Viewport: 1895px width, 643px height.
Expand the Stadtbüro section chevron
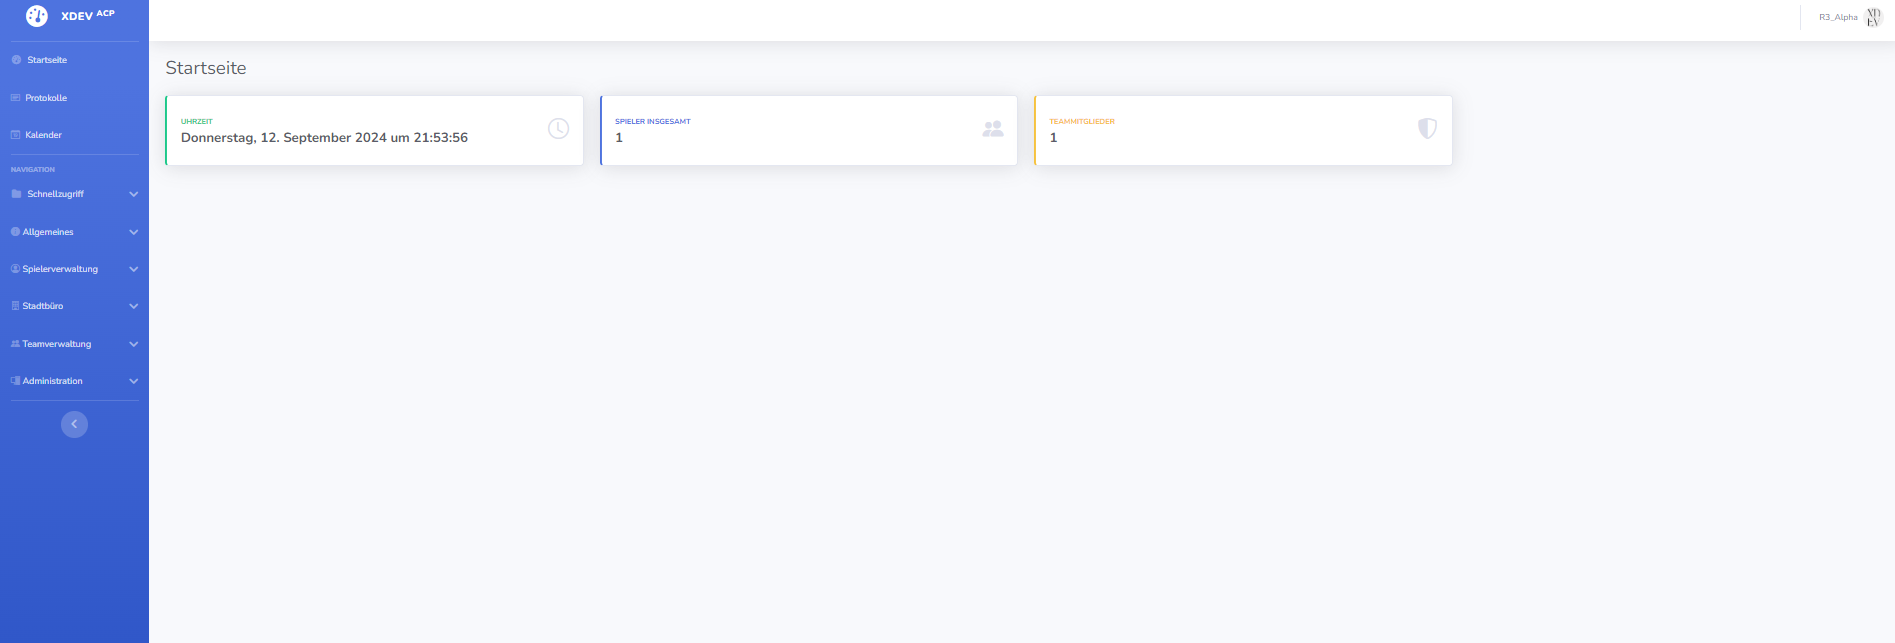click(x=133, y=306)
